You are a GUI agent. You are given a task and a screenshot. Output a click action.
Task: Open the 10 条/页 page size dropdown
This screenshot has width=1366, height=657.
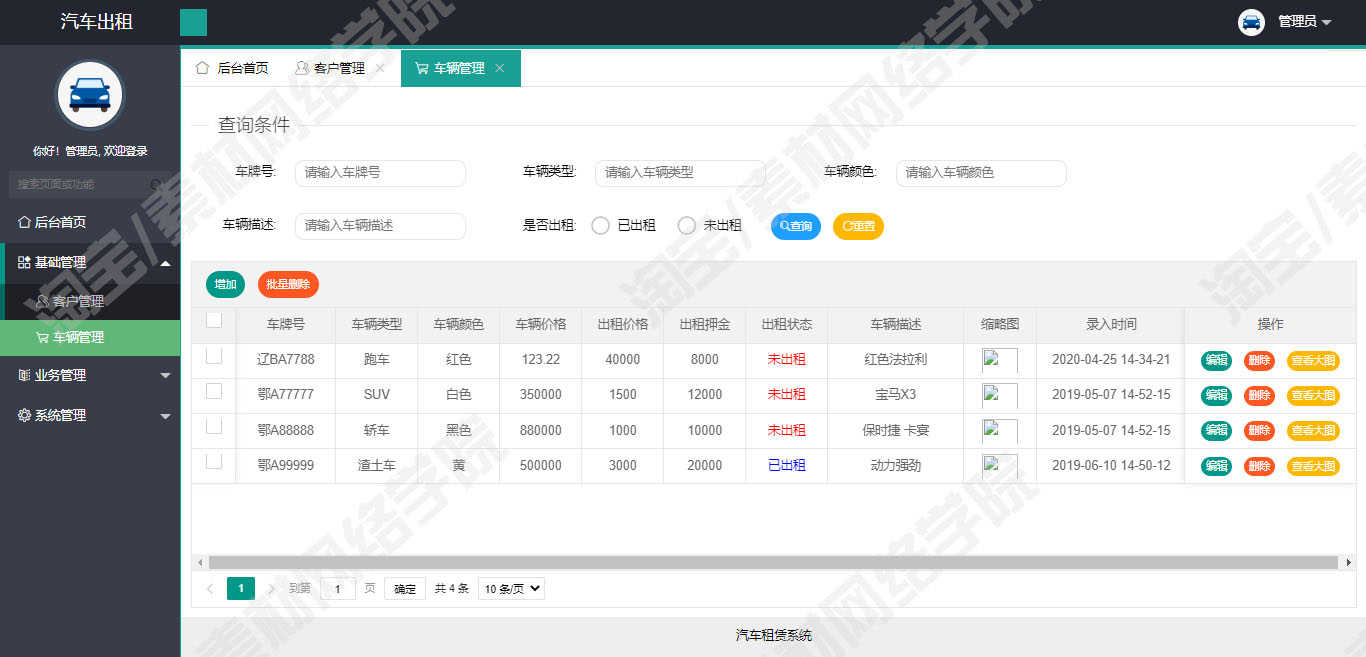pyautogui.click(x=511, y=589)
